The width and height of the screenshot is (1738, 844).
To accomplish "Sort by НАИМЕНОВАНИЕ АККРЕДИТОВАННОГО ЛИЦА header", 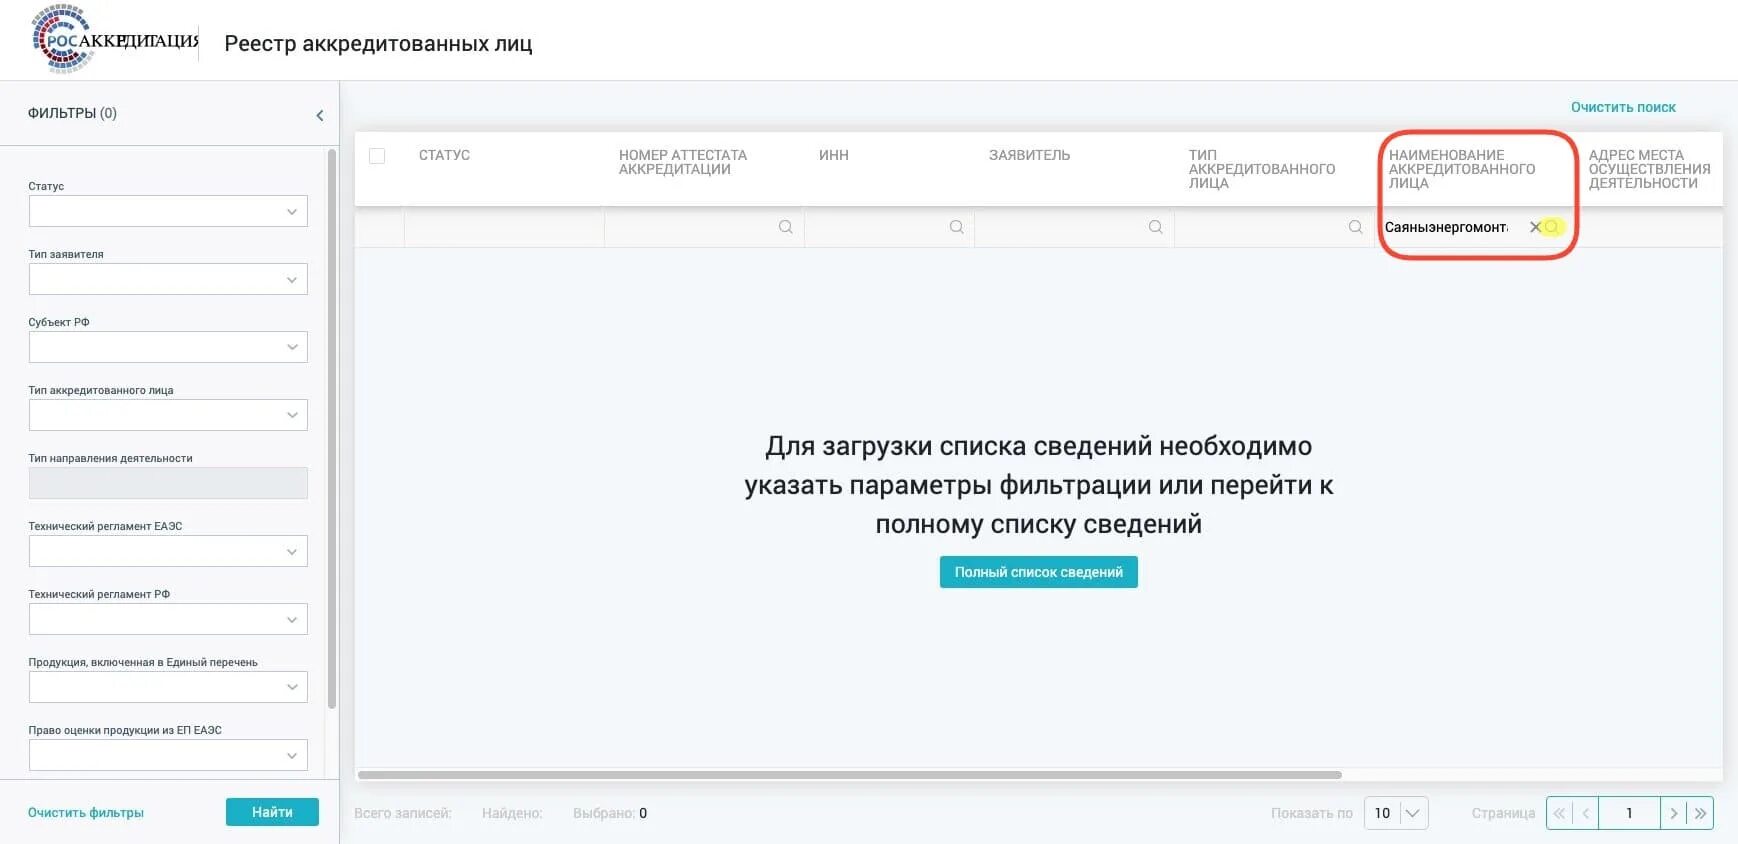I will [x=1461, y=169].
